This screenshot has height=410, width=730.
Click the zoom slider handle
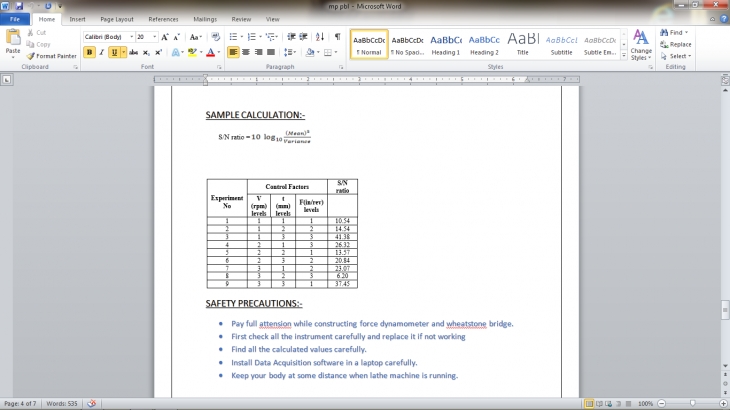click(693, 403)
